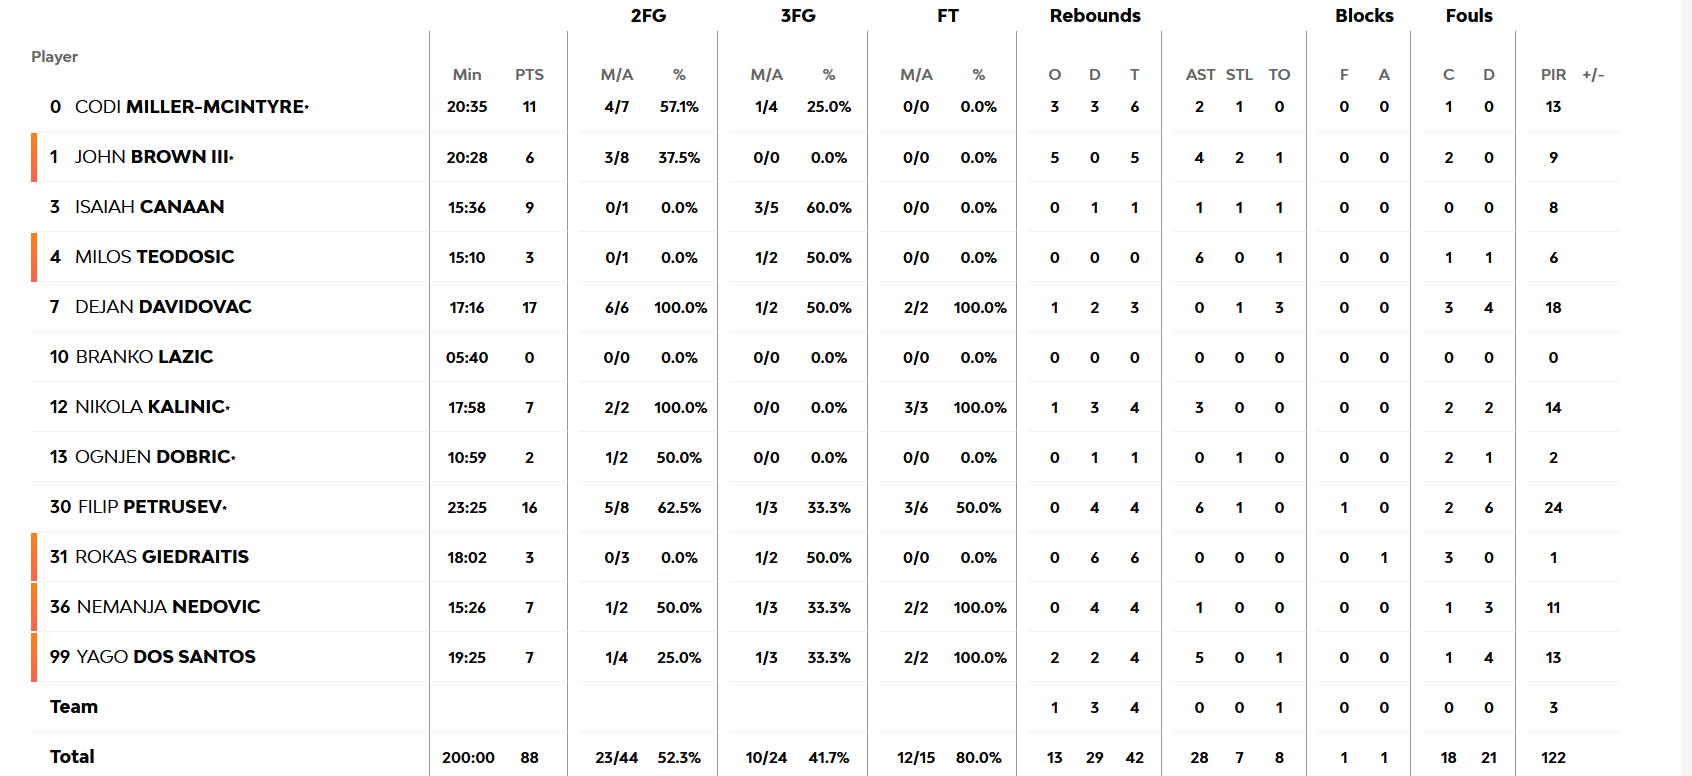Screen dimensions: 1692x776
Task: Click Nemanja Nedovic's name
Action: tap(168, 607)
